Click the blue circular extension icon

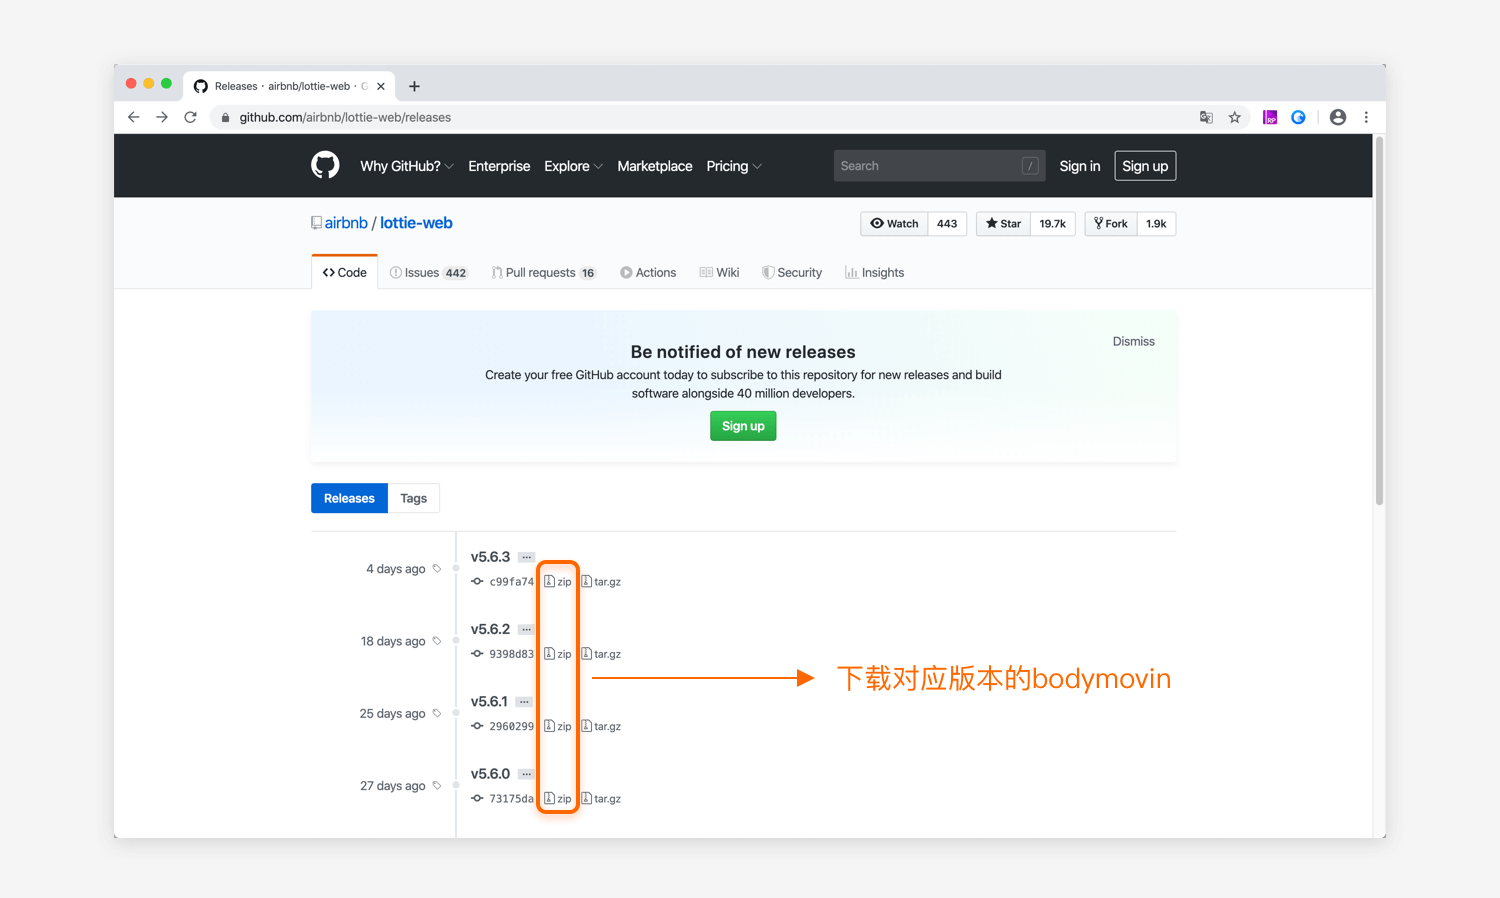coord(1298,117)
